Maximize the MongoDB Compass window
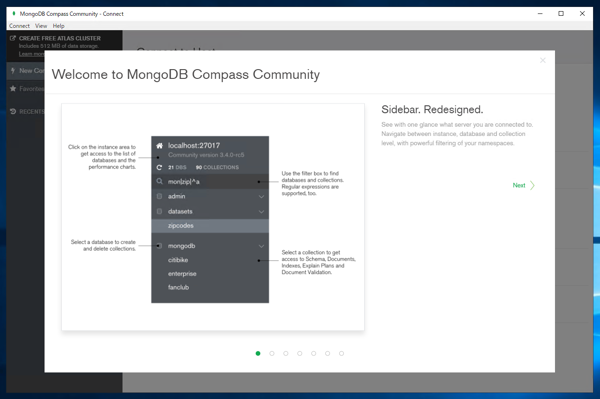 point(561,13)
